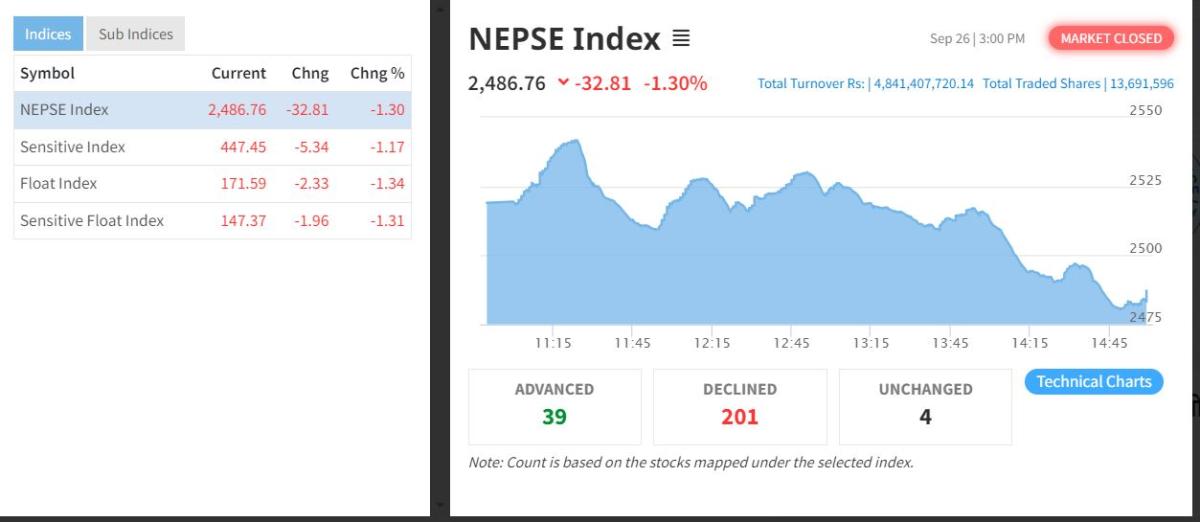Screen dimensions: 1200x522
Task: Sort by the Chng % column header
Action: [x=377, y=73]
